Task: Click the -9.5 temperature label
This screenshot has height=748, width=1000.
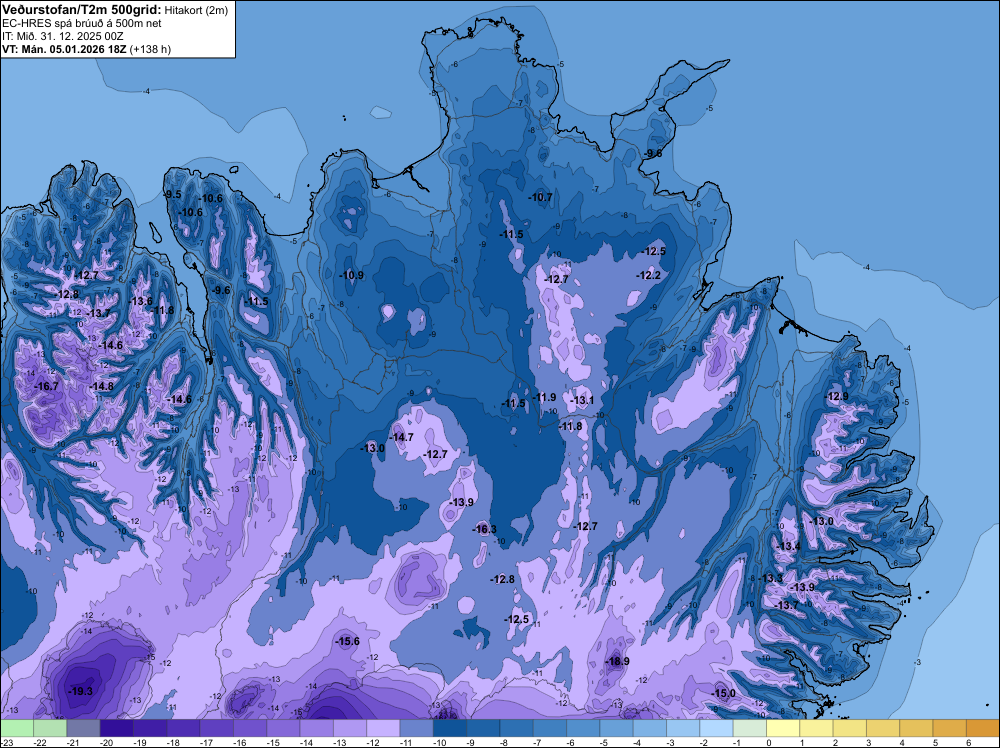Action: [x=173, y=194]
